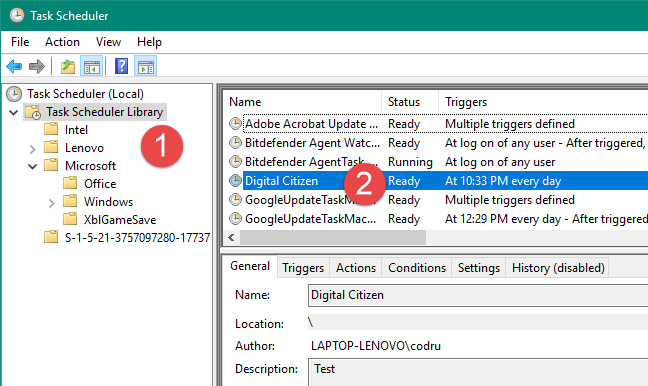Click the 'At 10:33 PM every day' trigger

[503, 181]
